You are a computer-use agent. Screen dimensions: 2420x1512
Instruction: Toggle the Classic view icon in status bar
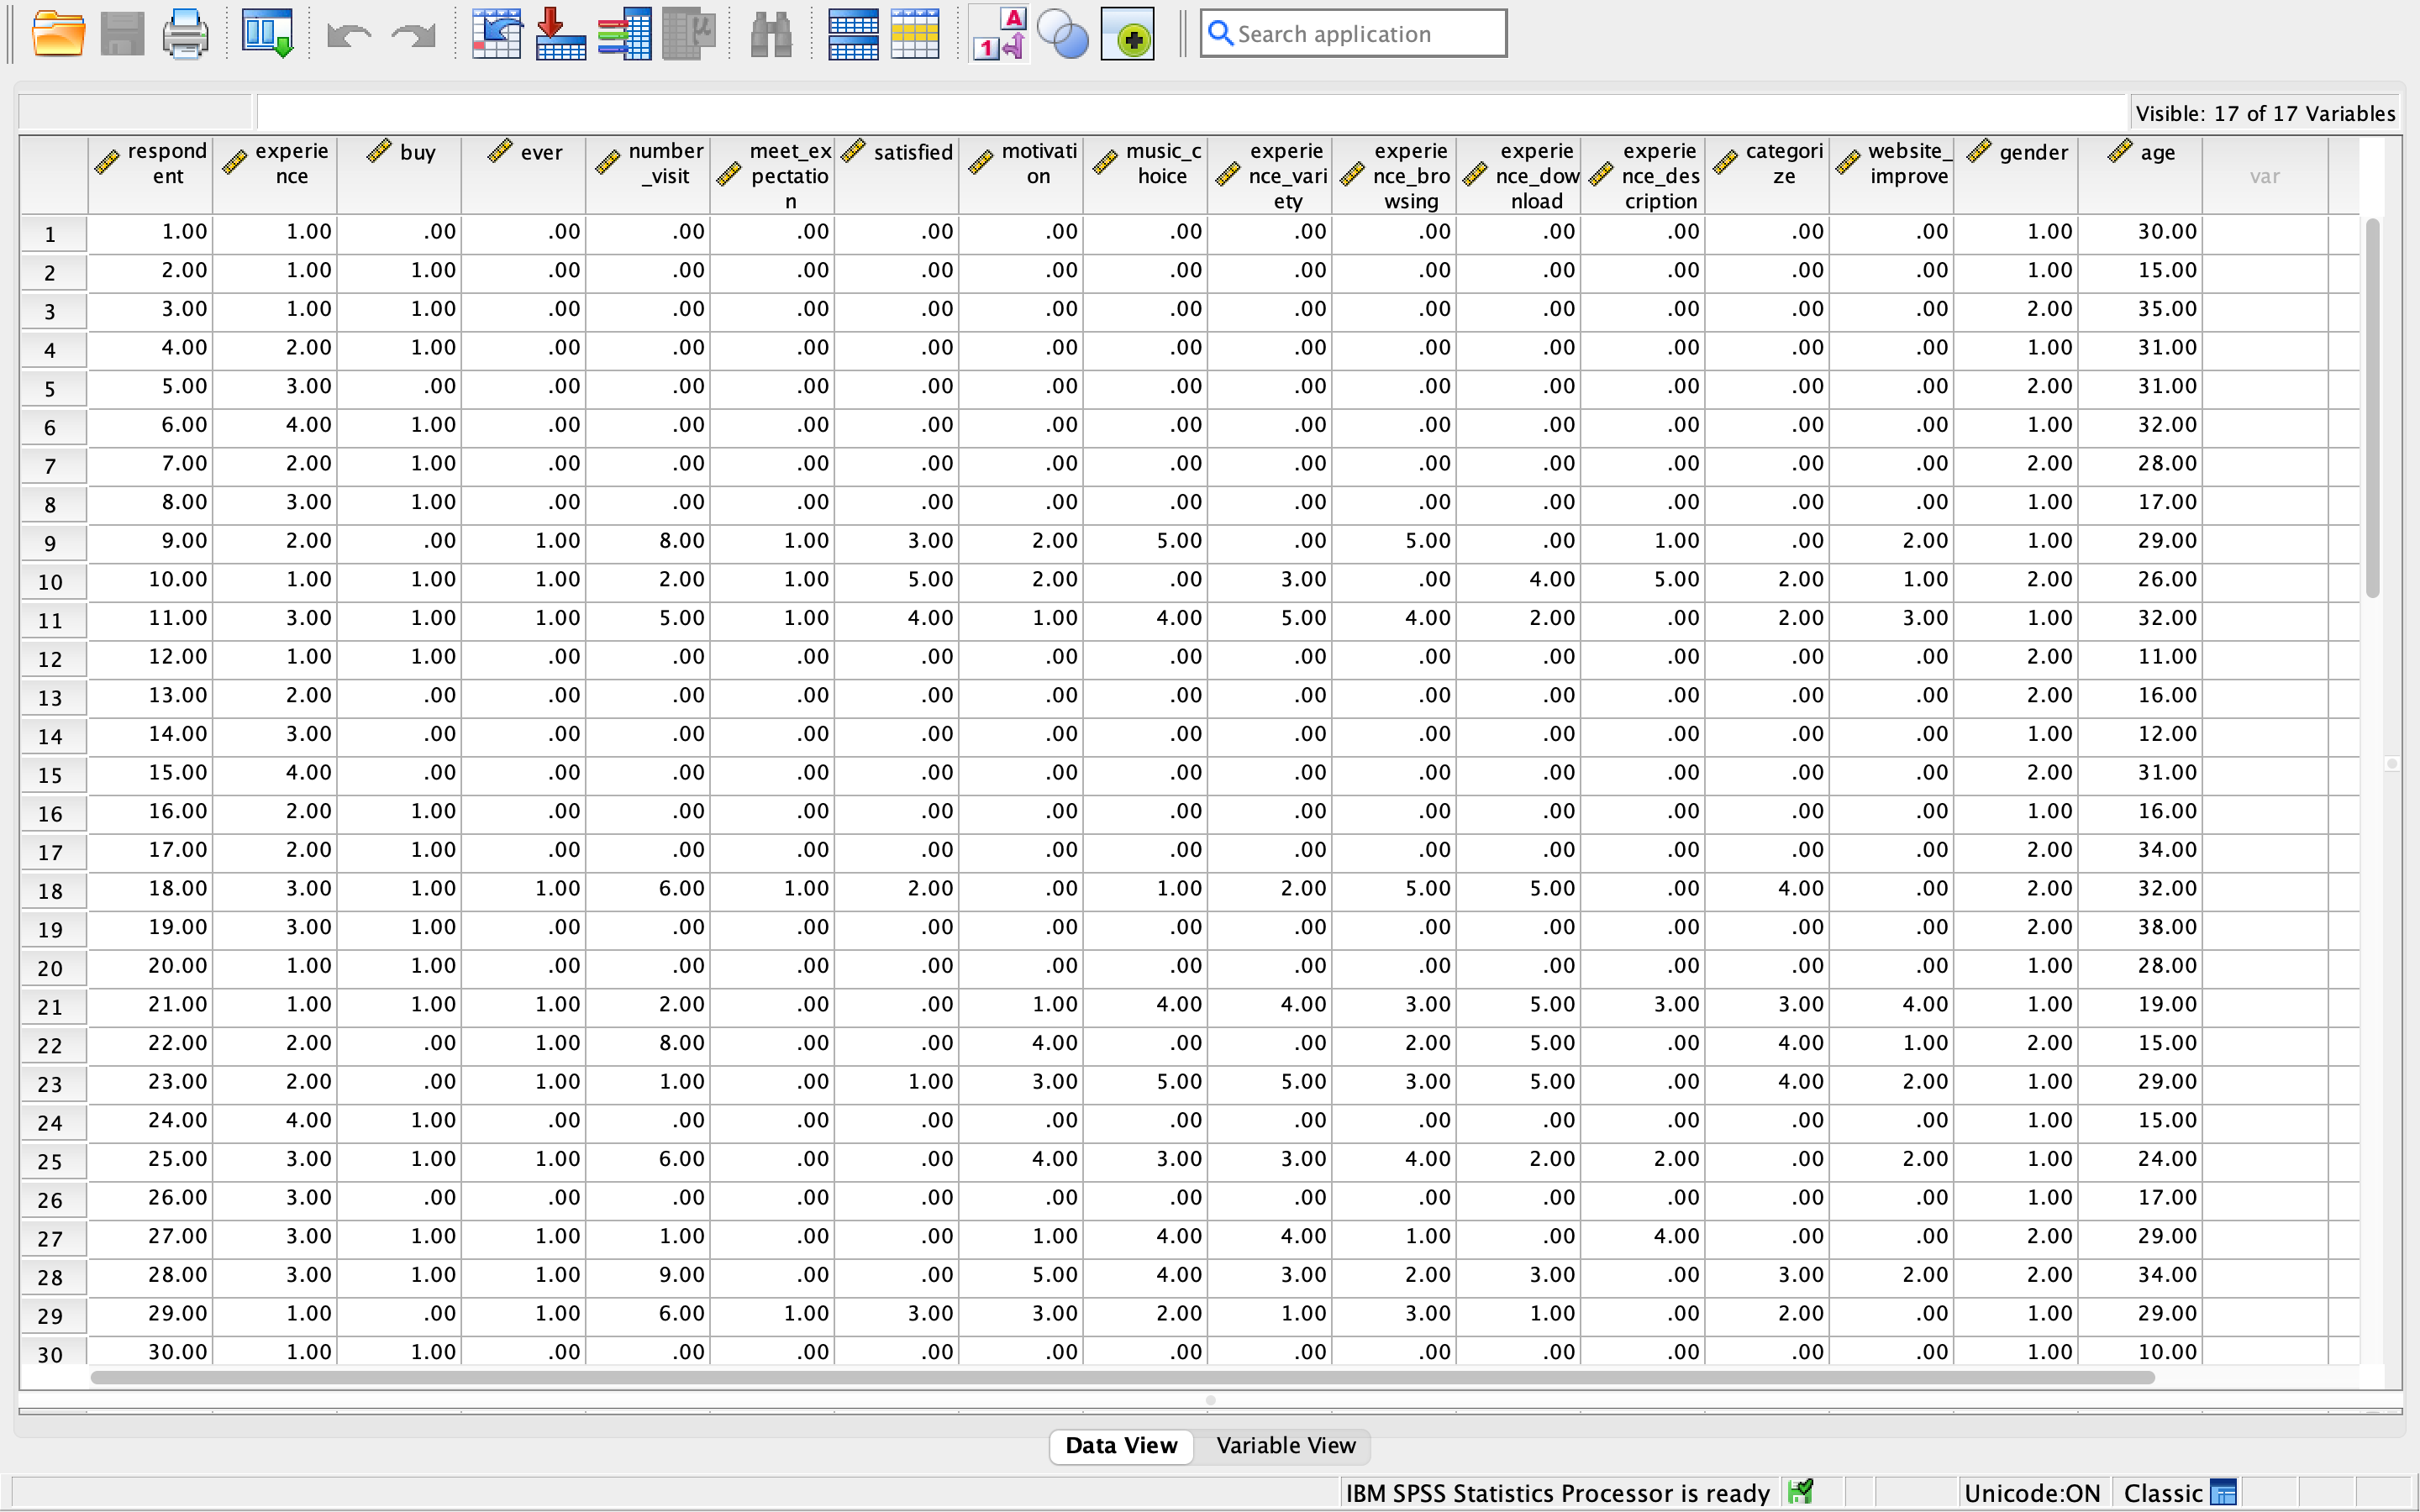tap(2223, 1492)
